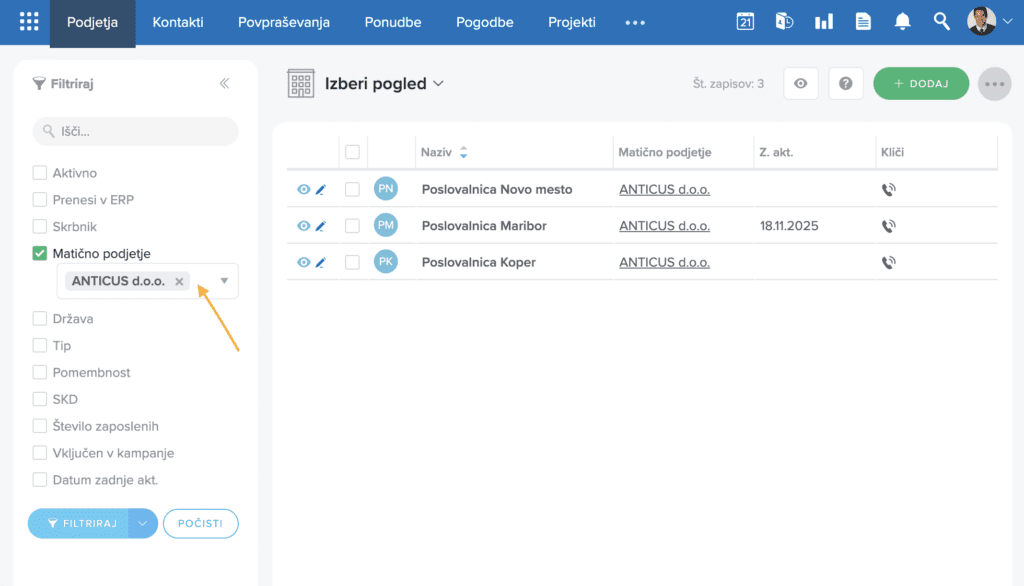Open the Matično podjetje dropdown arrow

click(x=224, y=281)
